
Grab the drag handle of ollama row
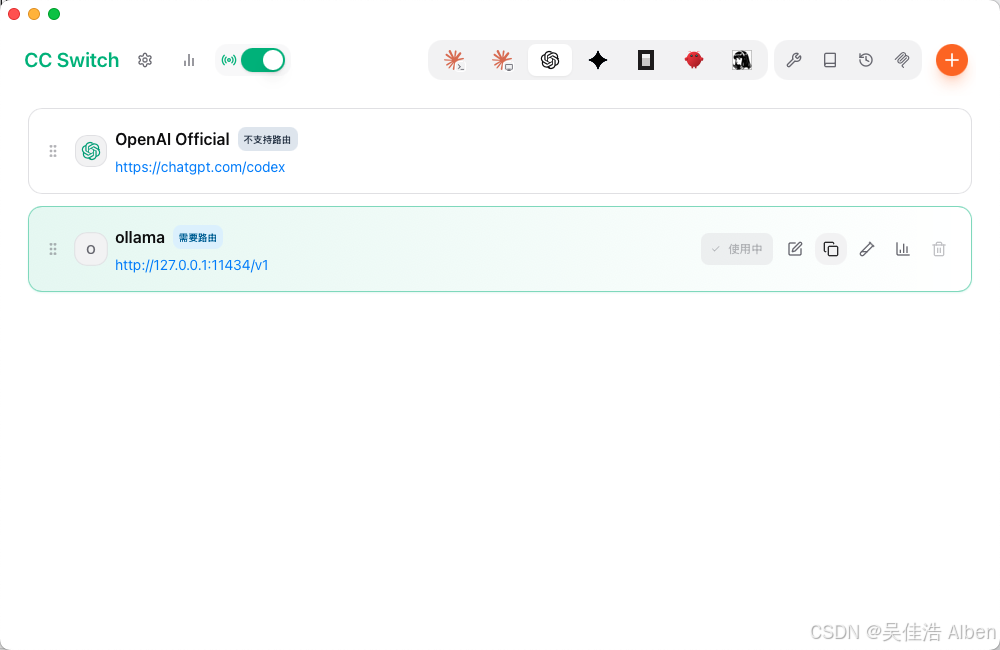pyautogui.click(x=53, y=249)
